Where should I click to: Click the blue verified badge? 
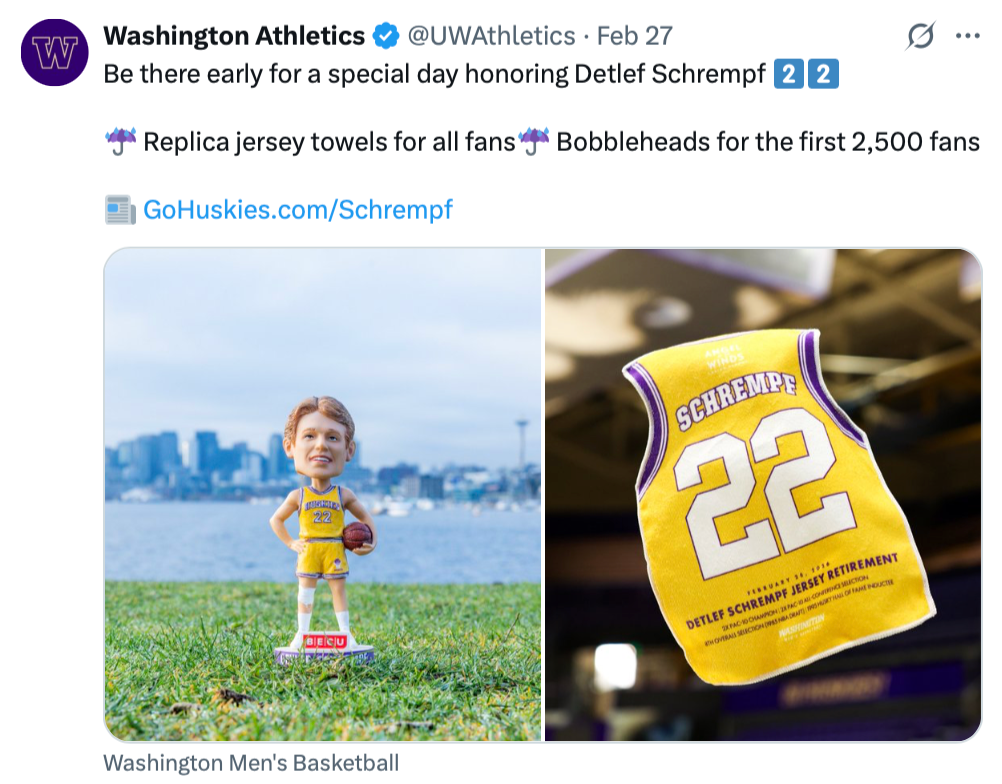(385, 37)
